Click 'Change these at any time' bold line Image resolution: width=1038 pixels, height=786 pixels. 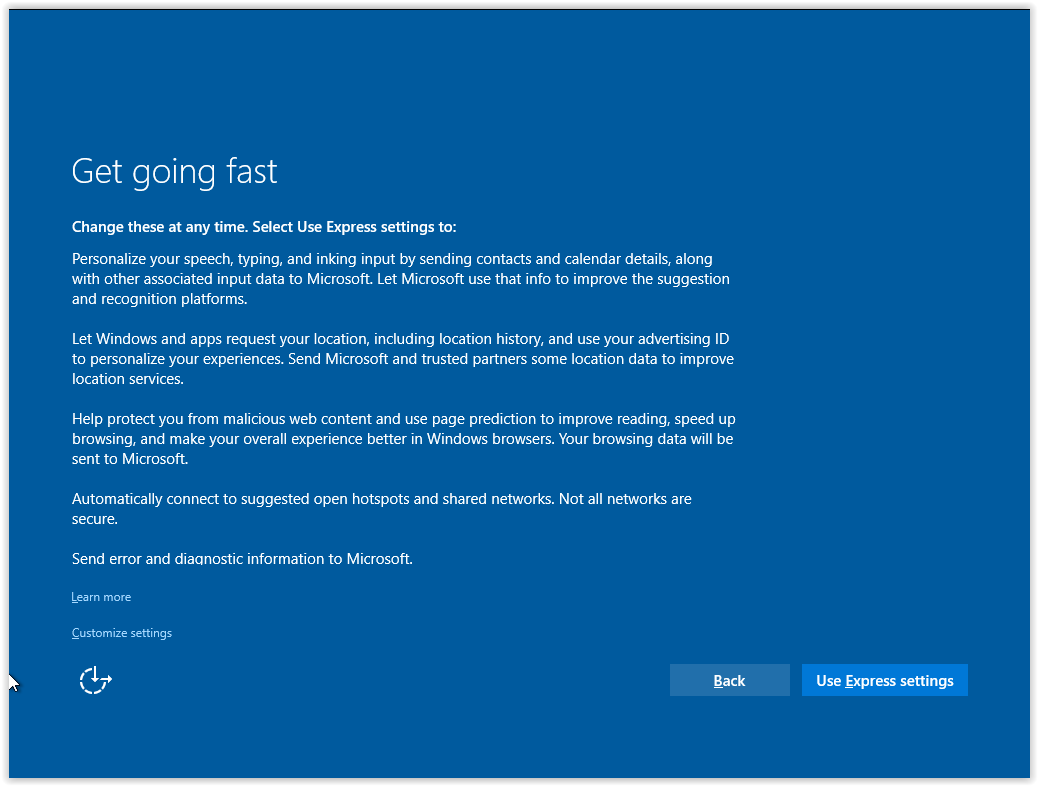click(x=264, y=227)
